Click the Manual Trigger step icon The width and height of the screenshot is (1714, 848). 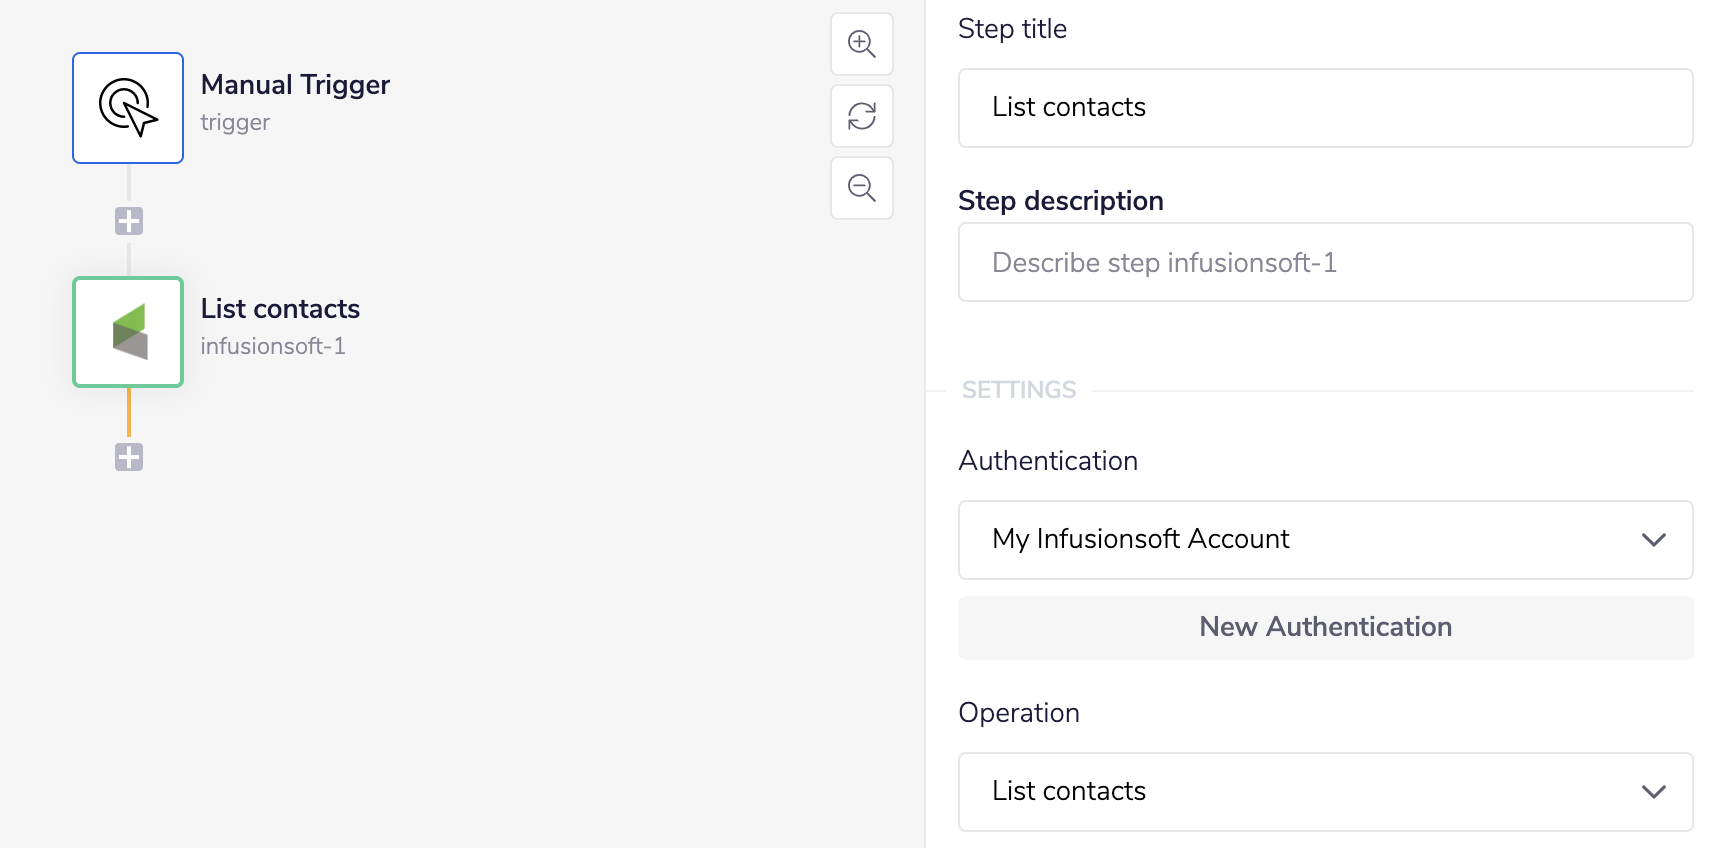(128, 108)
